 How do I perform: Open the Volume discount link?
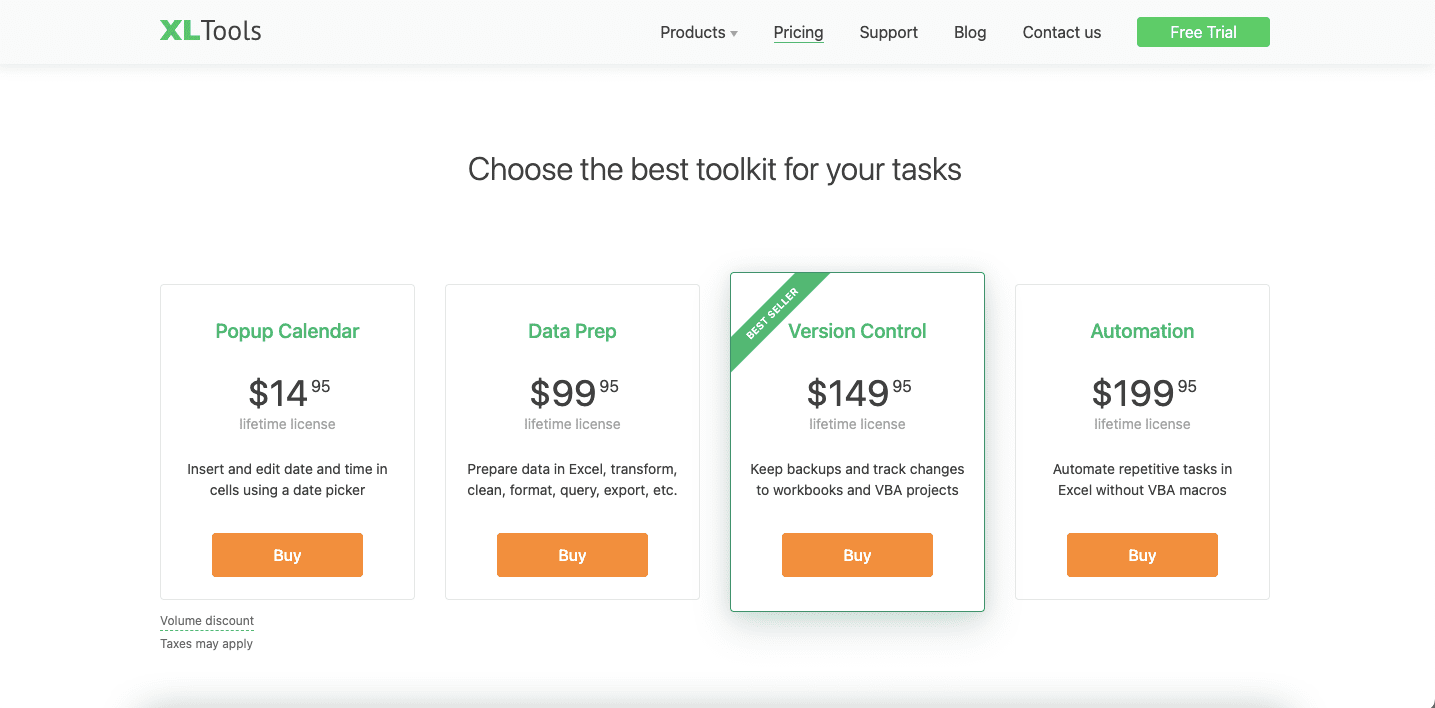click(207, 621)
